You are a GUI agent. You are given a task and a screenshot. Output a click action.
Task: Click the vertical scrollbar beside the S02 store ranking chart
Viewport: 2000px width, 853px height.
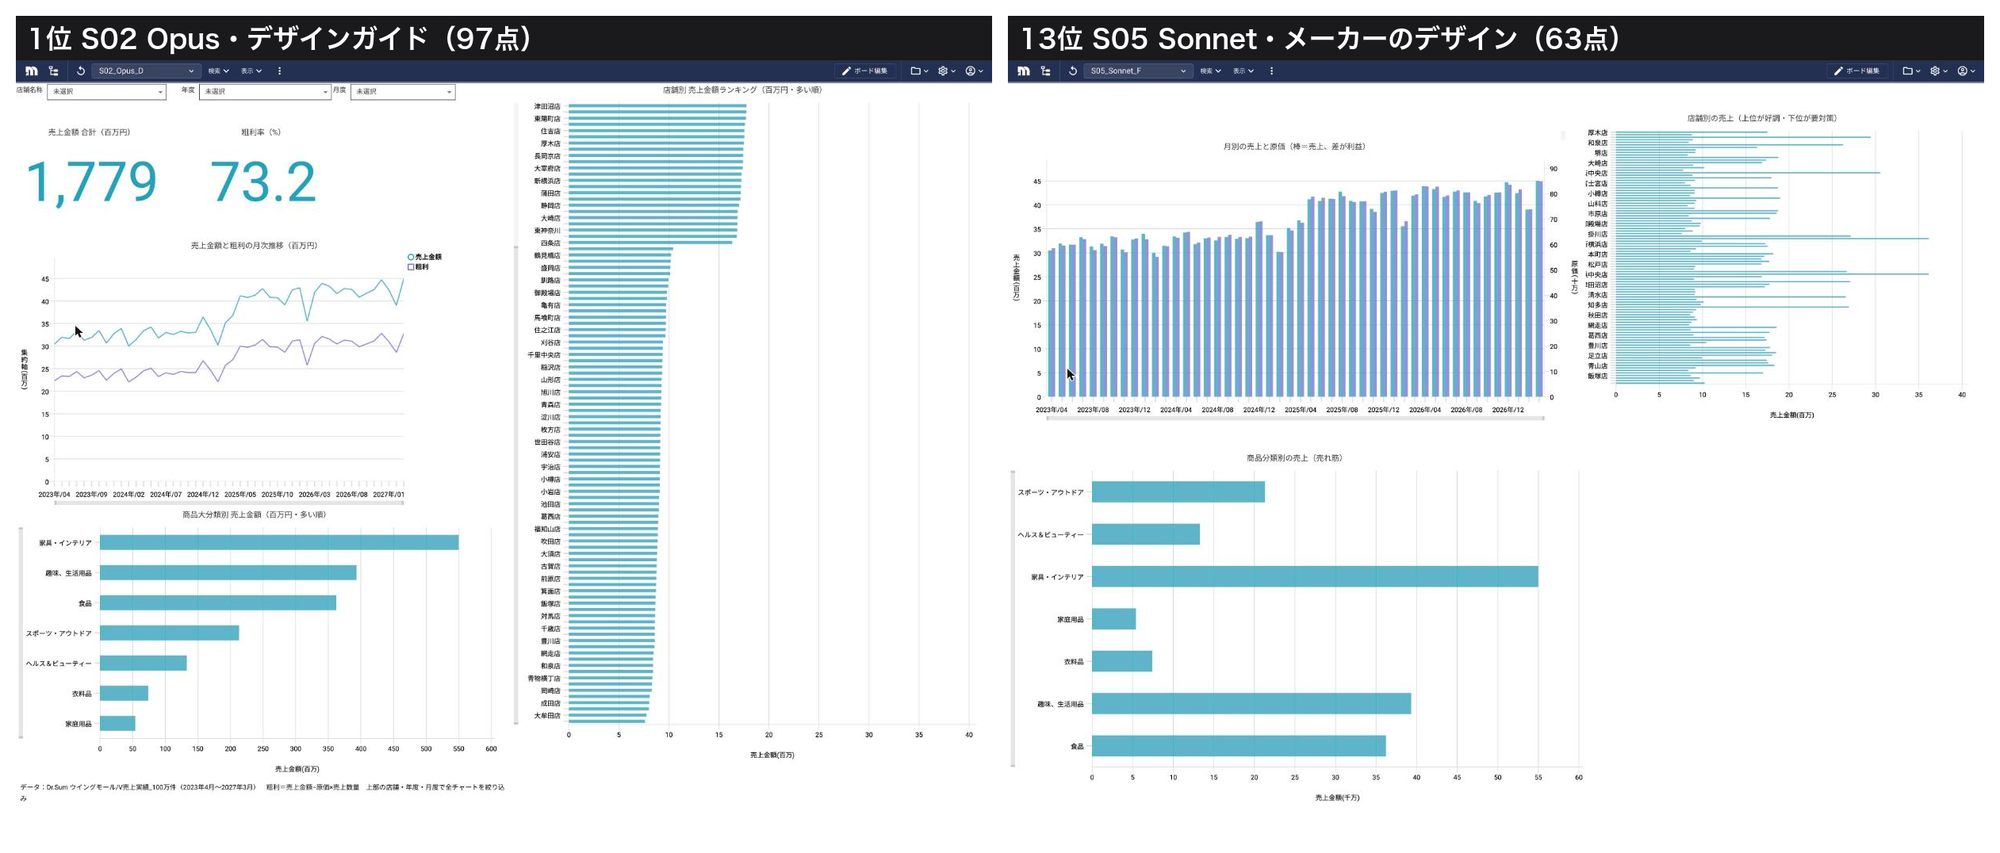click(x=516, y=483)
